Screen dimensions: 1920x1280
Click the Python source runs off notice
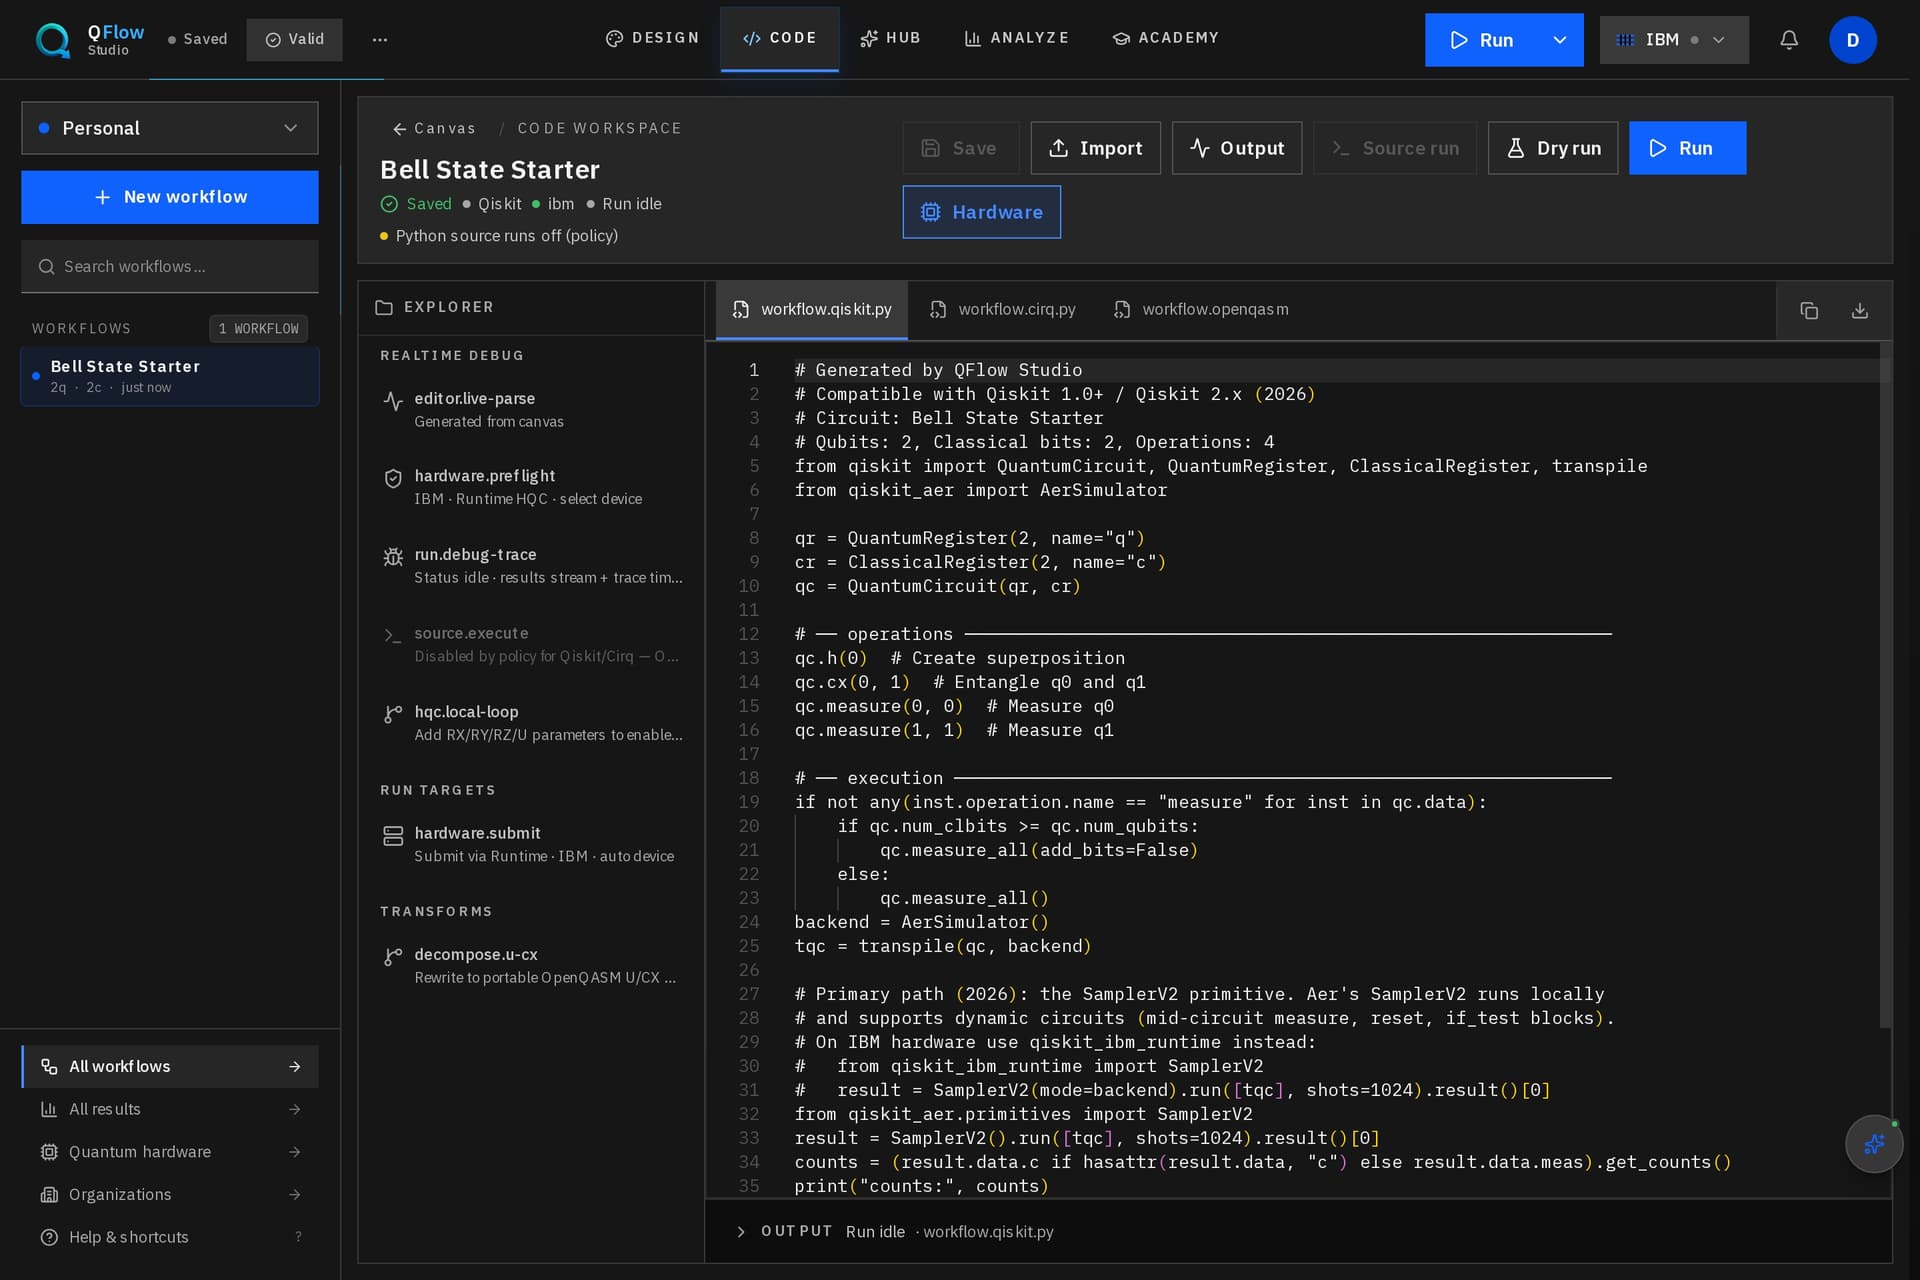(499, 236)
